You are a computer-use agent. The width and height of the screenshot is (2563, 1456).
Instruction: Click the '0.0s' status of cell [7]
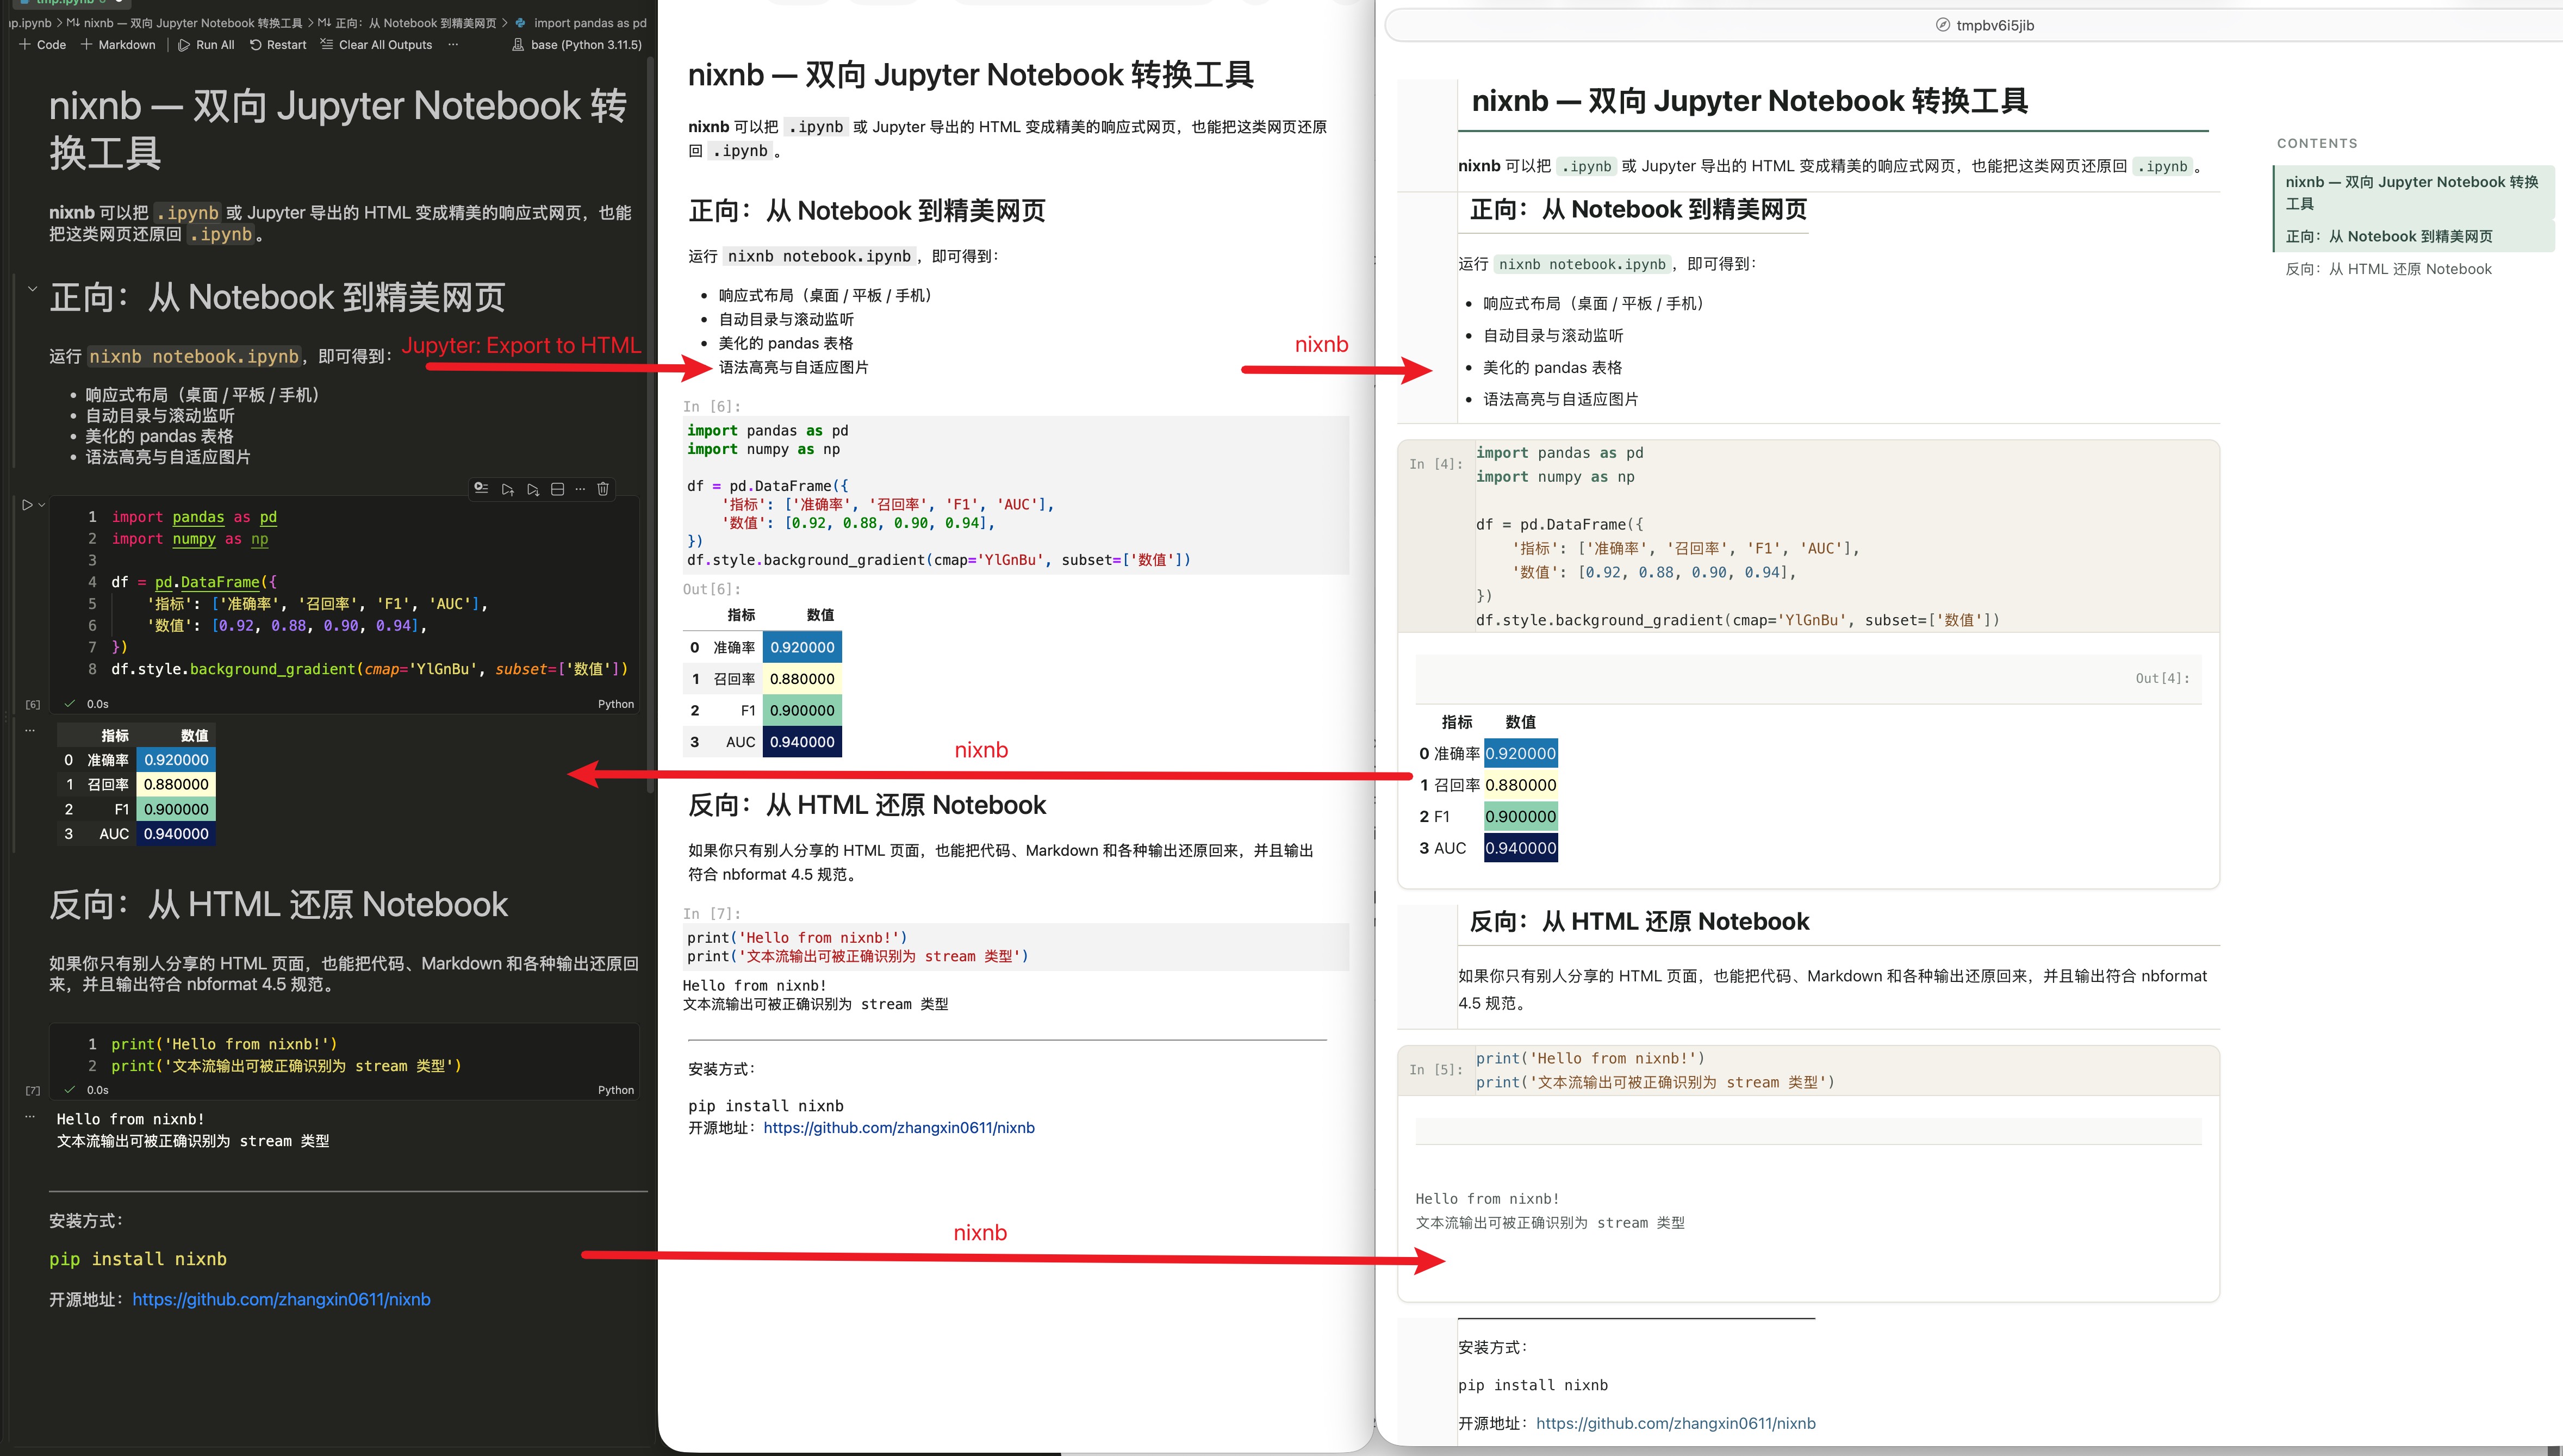click(x=98, y=1090)
